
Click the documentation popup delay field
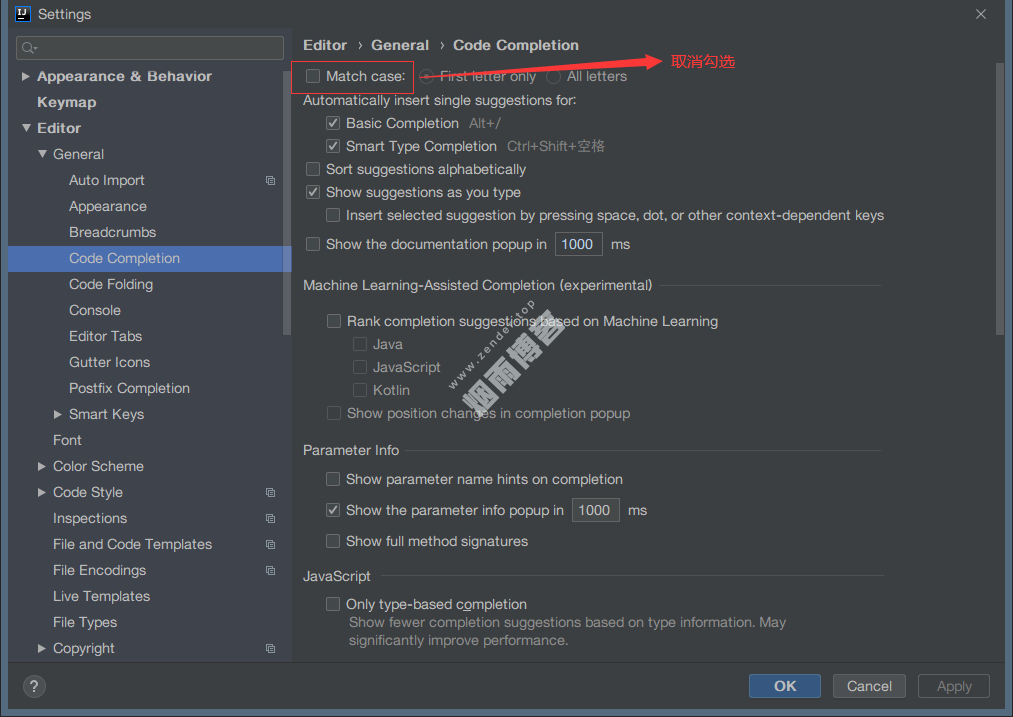click(578, 244)
